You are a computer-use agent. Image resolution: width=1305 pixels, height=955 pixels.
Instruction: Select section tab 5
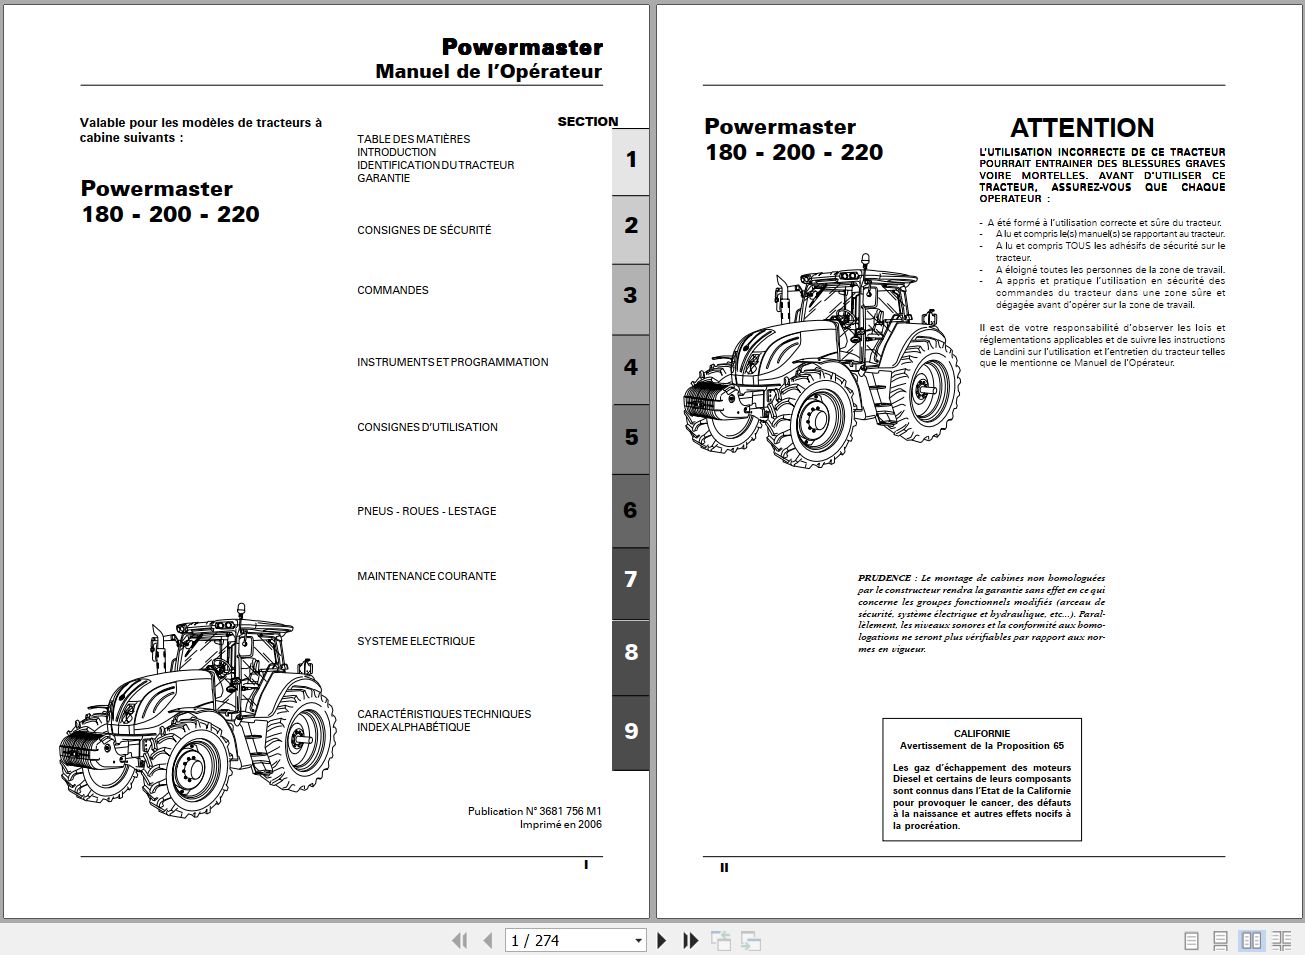(x=630, y=438)
